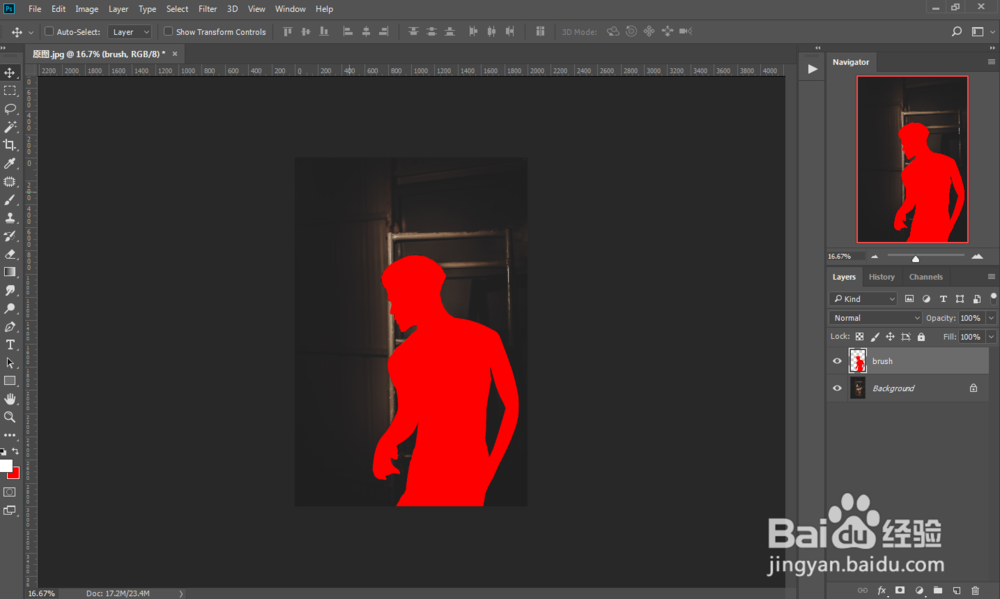This screenshot has width=1000, height=599.
Task: Toggle lock transparent pixels
Action: coord(860,337)
